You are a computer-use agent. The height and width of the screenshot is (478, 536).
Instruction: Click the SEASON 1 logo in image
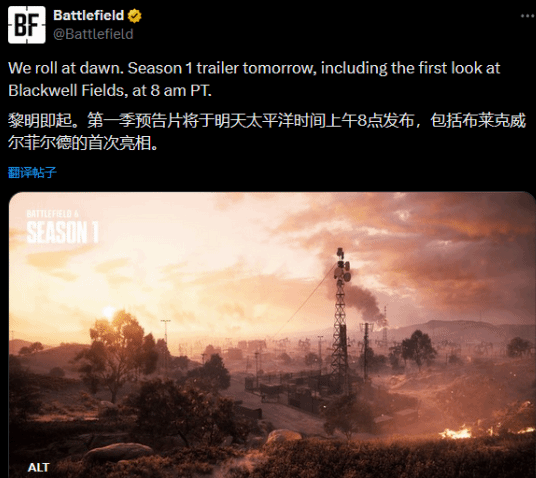coord(63,232)
